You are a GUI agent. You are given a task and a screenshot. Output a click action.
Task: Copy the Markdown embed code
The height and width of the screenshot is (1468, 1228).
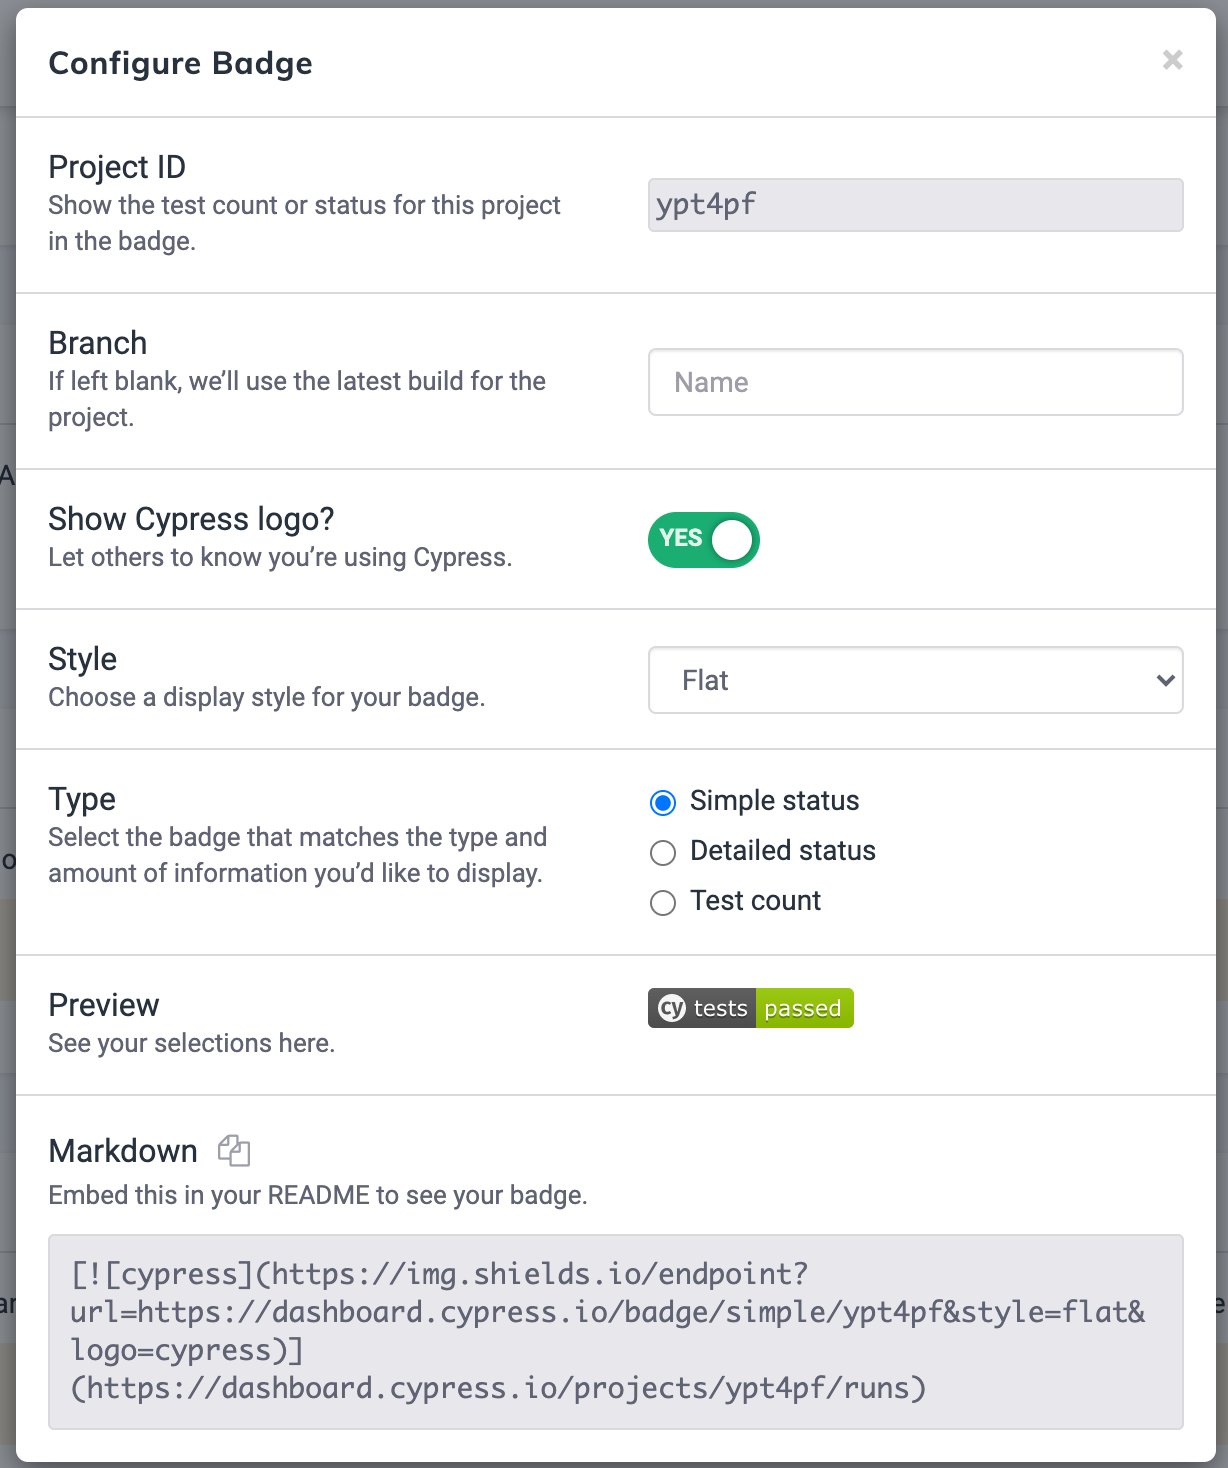(233, 1150)
